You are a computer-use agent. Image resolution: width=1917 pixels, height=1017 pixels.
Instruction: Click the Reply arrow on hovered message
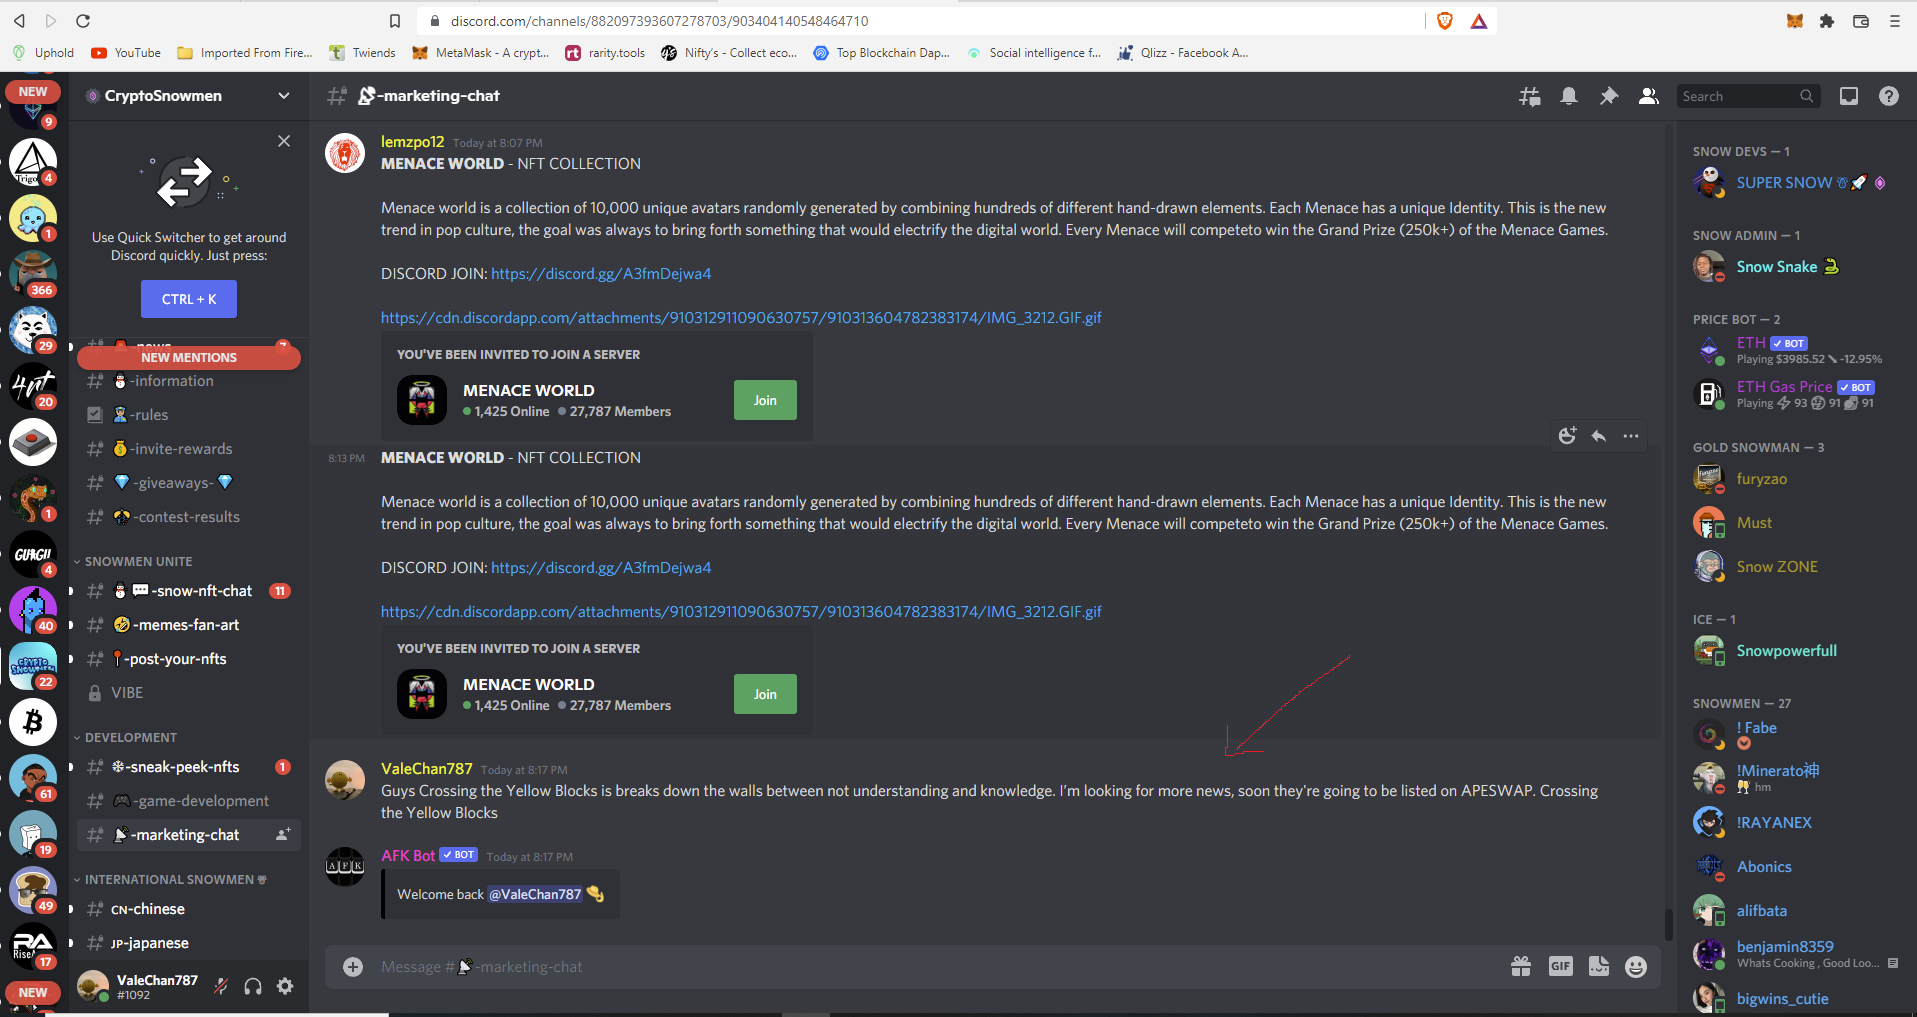tap(1599, 436)
